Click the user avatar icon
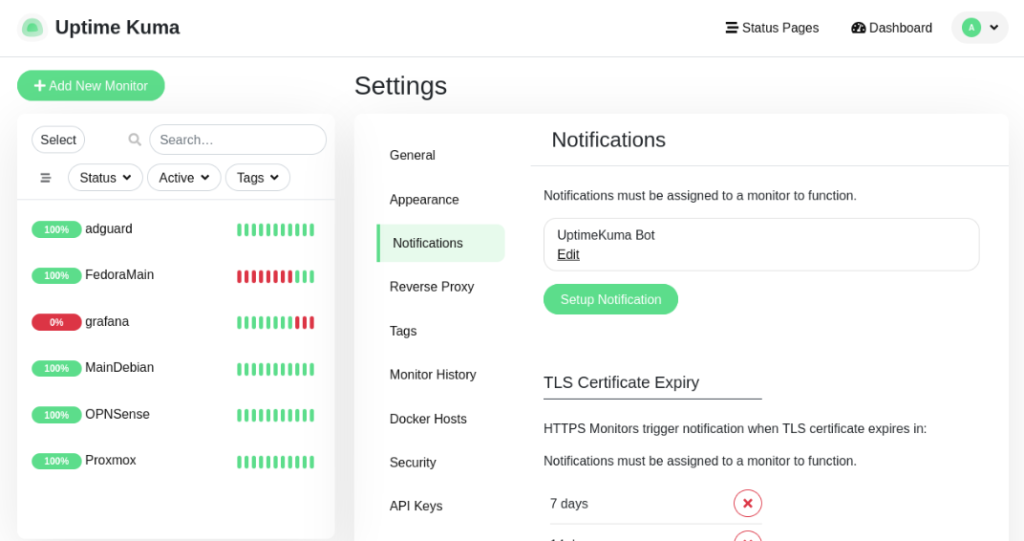Viewport: 1024px width, 541px height. click(971, 28)
